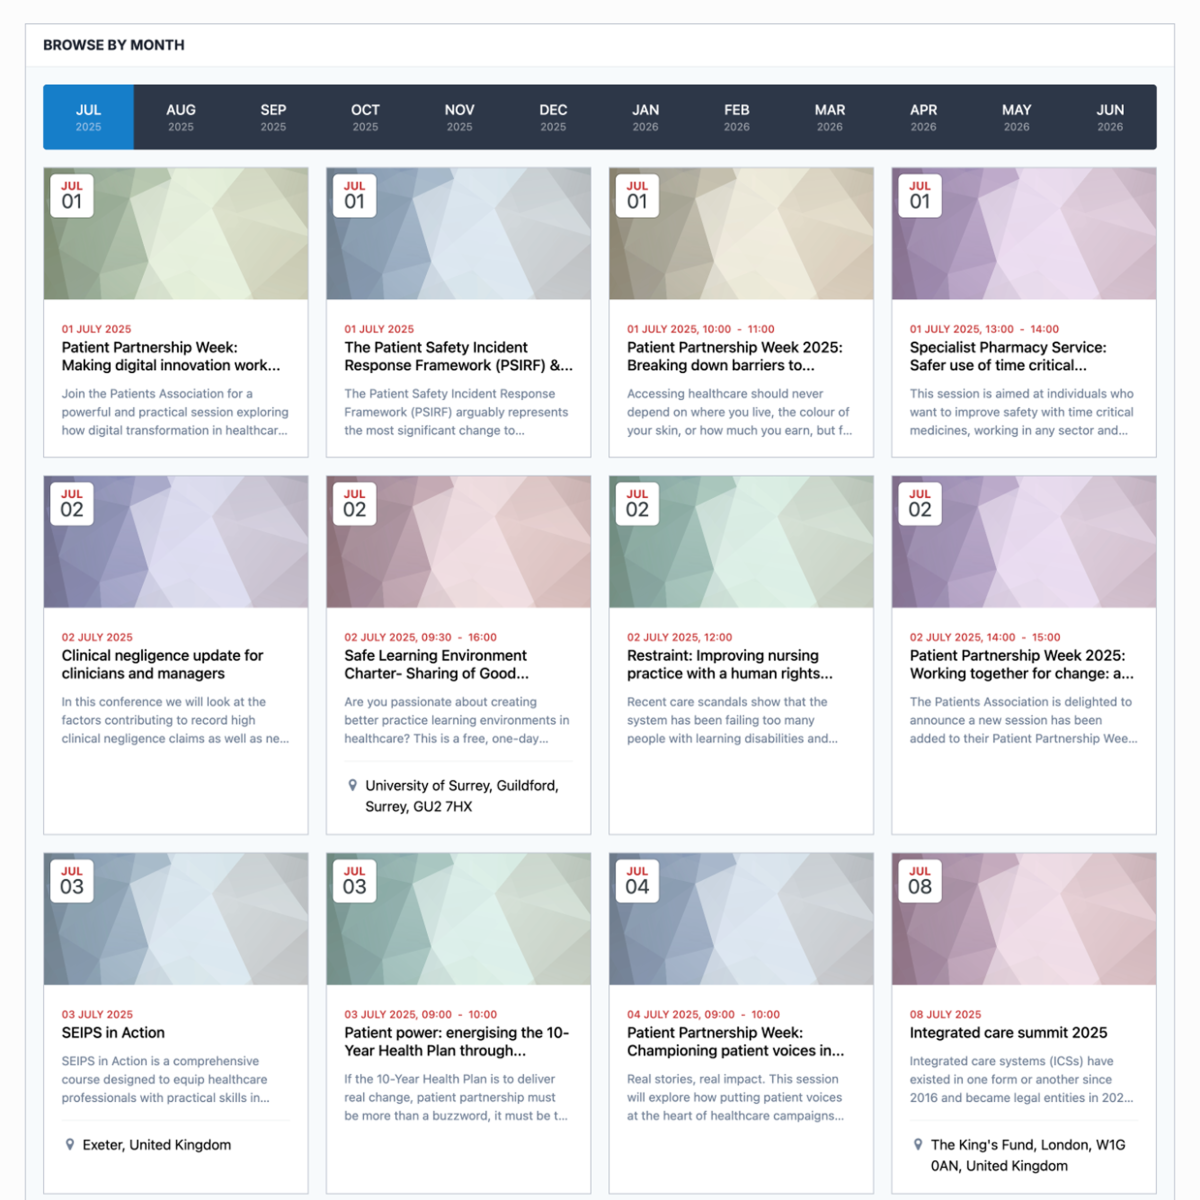1200x1200 pixels.
Task: Switch to the AUG 2025 month tab
Action: pos(181,117)
